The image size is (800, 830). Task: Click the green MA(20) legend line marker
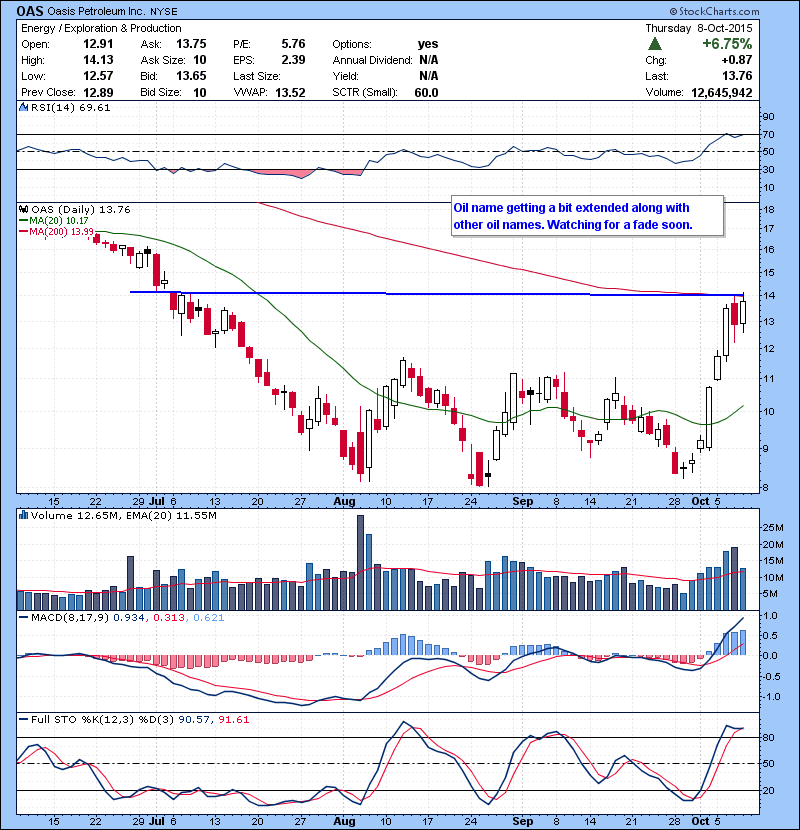click(x=23, y=220)
